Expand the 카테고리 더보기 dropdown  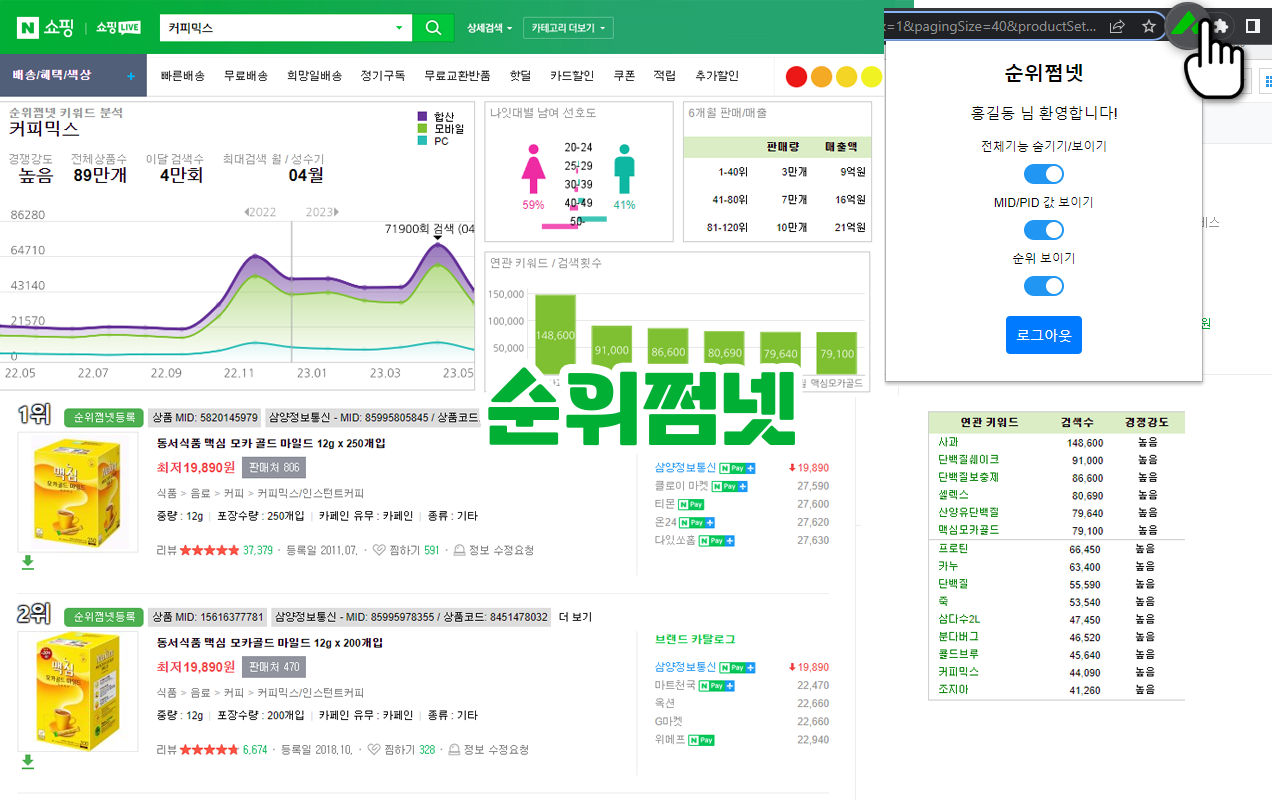coord(568,28)
